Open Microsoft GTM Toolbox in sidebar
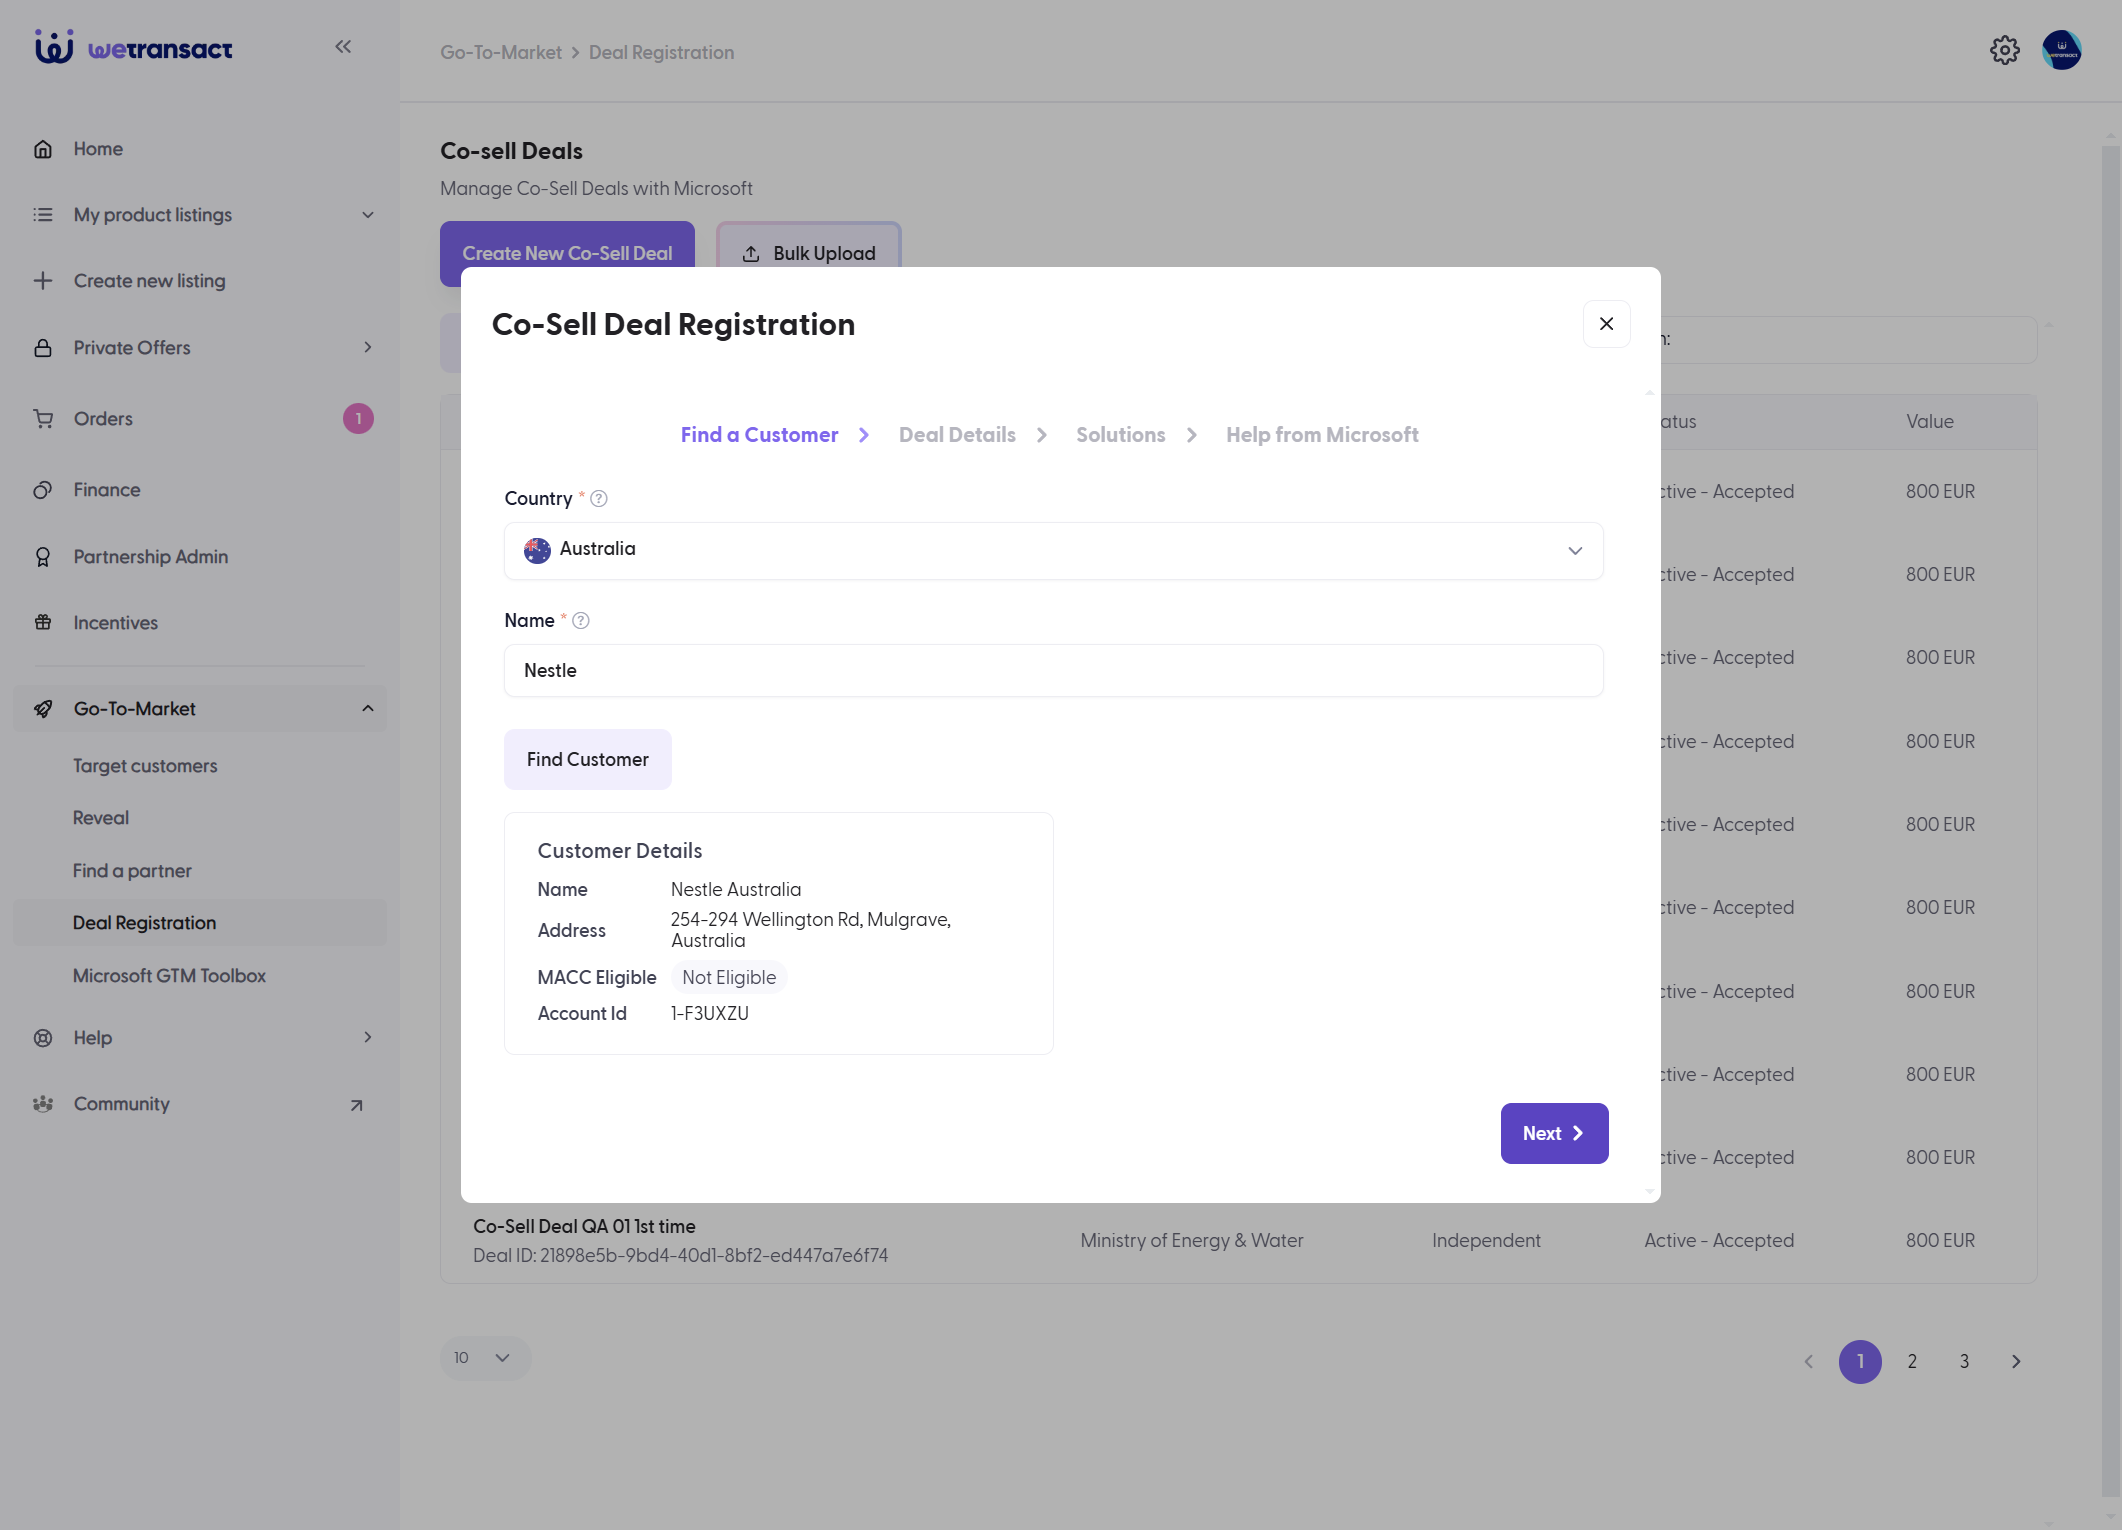The height and width of the screenshot is (1530, 2122). pyautogui.click(x=169, y=976)
